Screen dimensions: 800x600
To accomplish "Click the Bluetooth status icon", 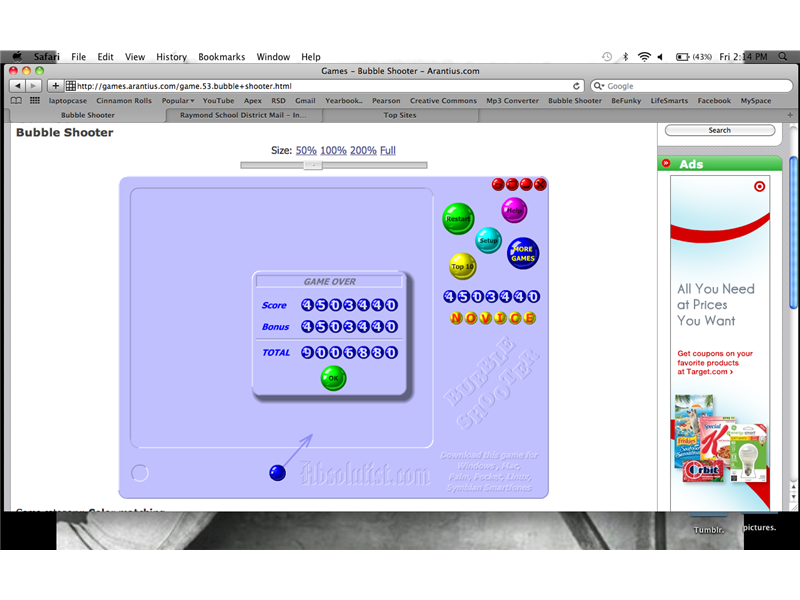I will coord(625,57).
